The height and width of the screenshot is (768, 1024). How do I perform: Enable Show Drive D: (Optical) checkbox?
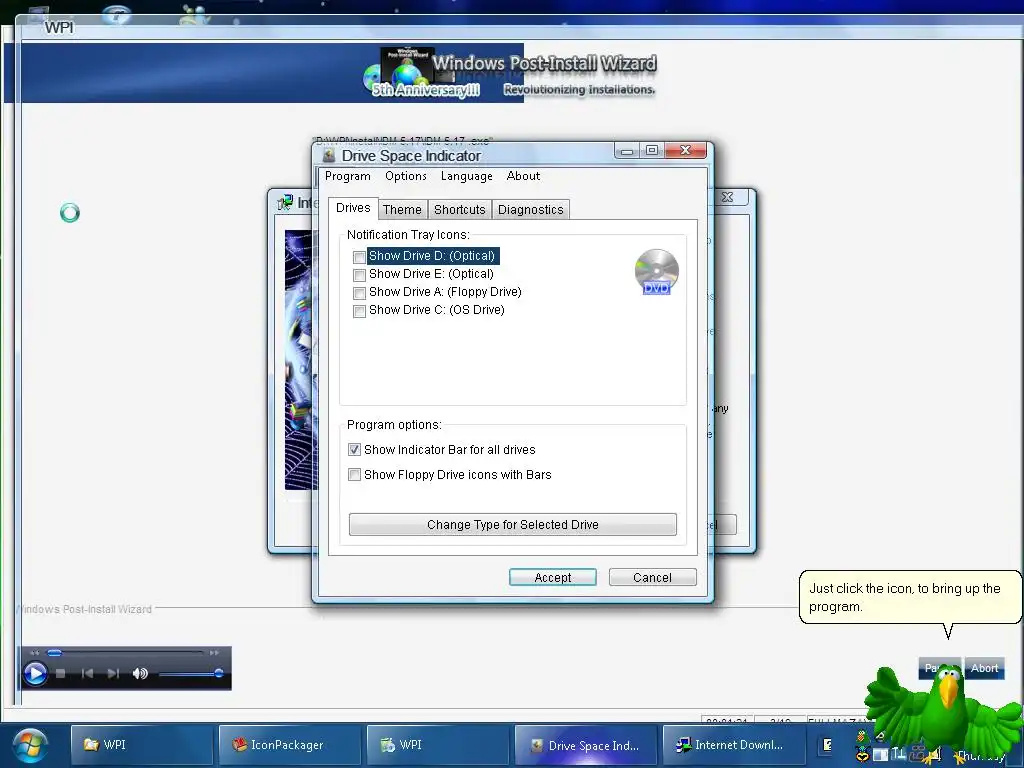tap(359, 257)
